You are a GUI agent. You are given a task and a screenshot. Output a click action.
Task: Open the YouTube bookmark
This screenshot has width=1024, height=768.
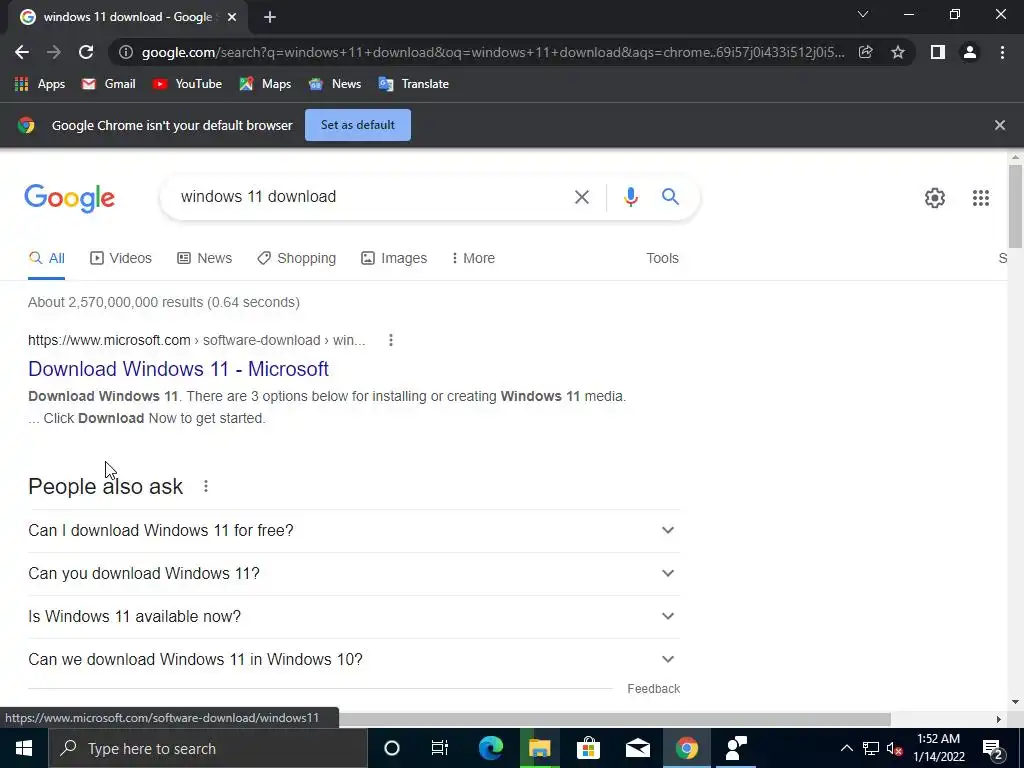[187, 84]
